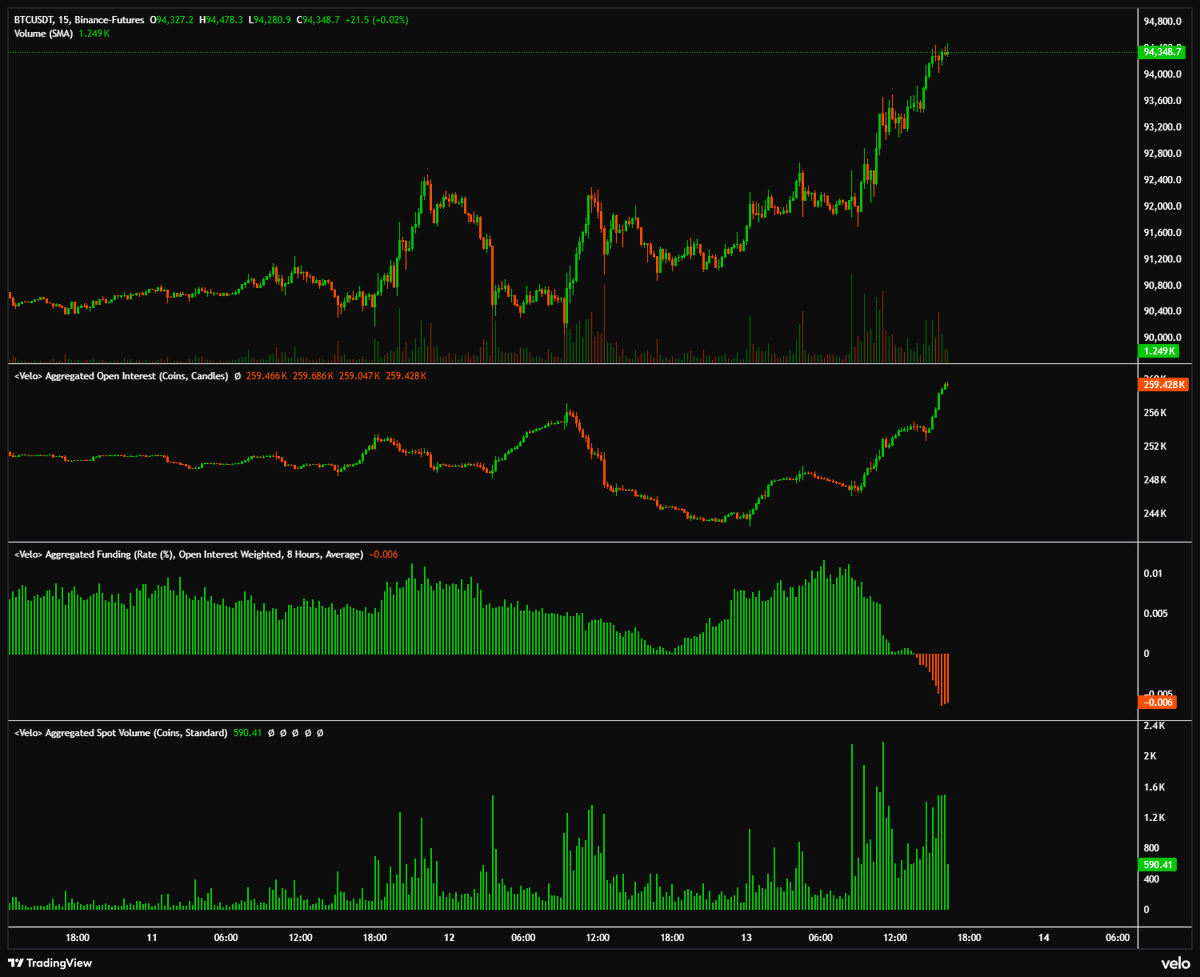Click date label 14 on time axis
This screenshot has height=977, width=1200.
coord(1043,938)
